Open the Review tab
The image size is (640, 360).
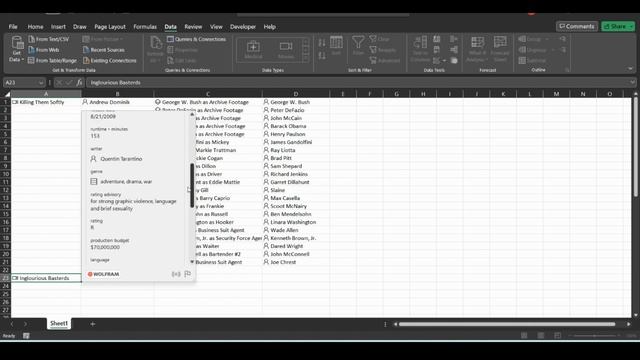(x=193, y=27)
